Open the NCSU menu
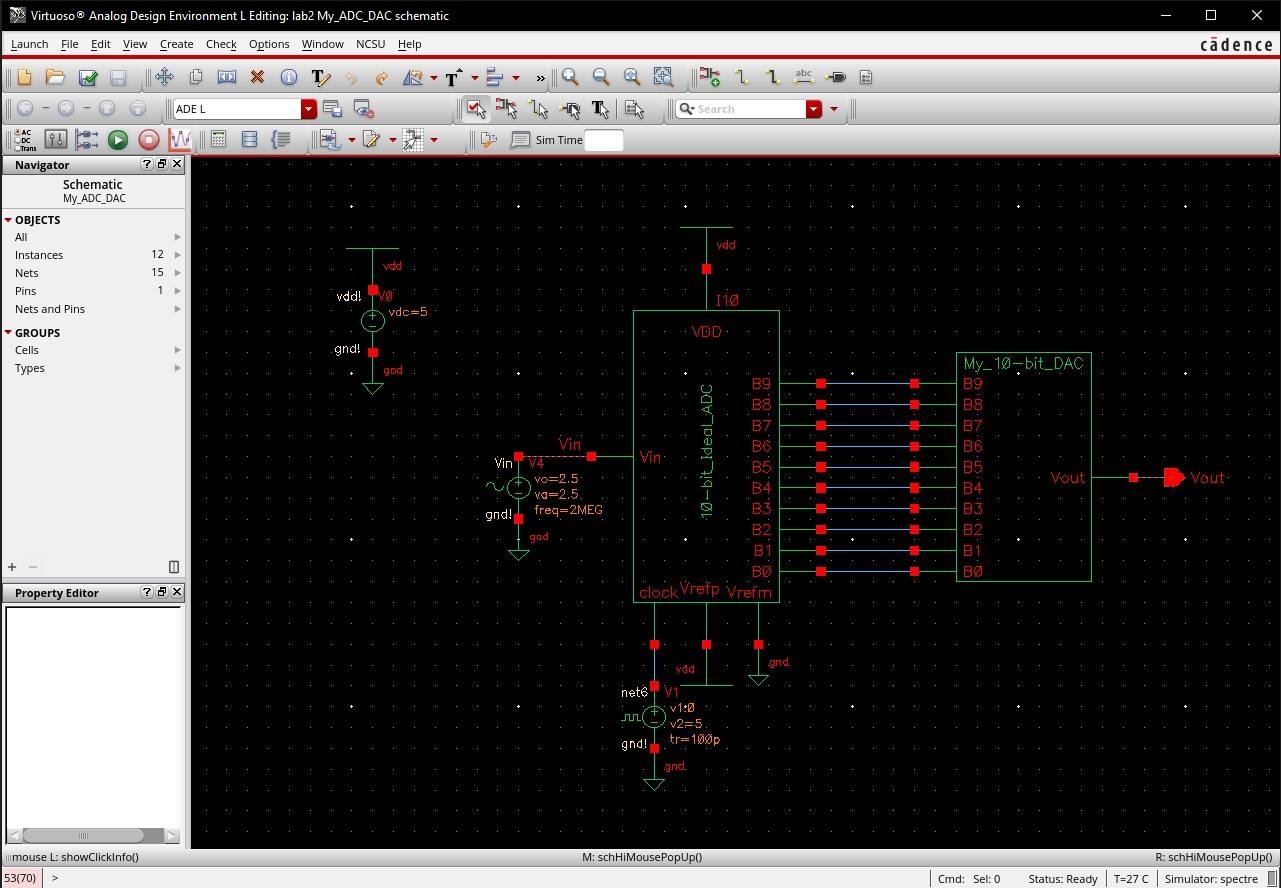This screenshot has width=1281, height=888. (x=370, y=44)
